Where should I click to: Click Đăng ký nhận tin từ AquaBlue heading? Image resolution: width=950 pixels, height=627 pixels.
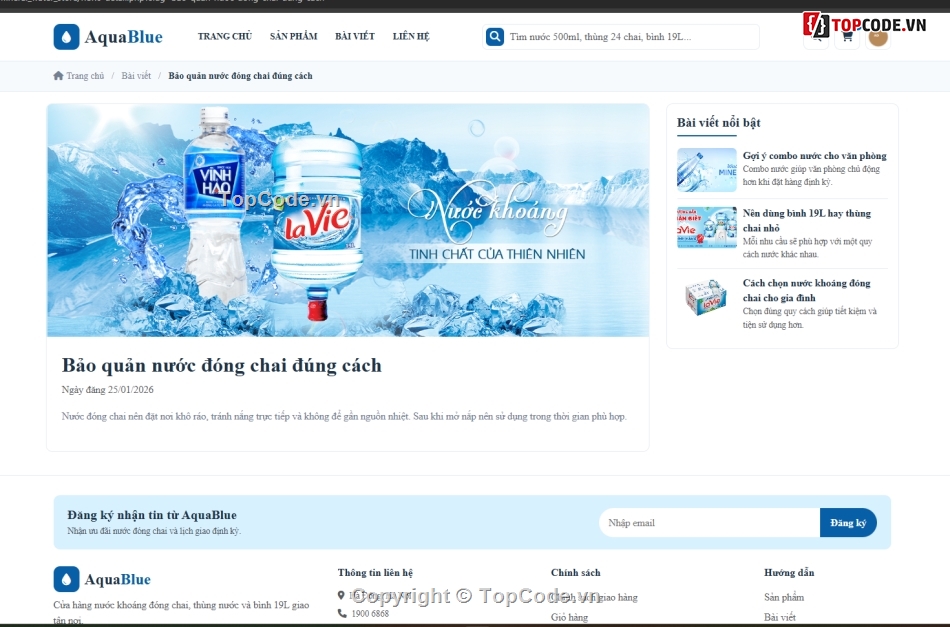point(152,515)
